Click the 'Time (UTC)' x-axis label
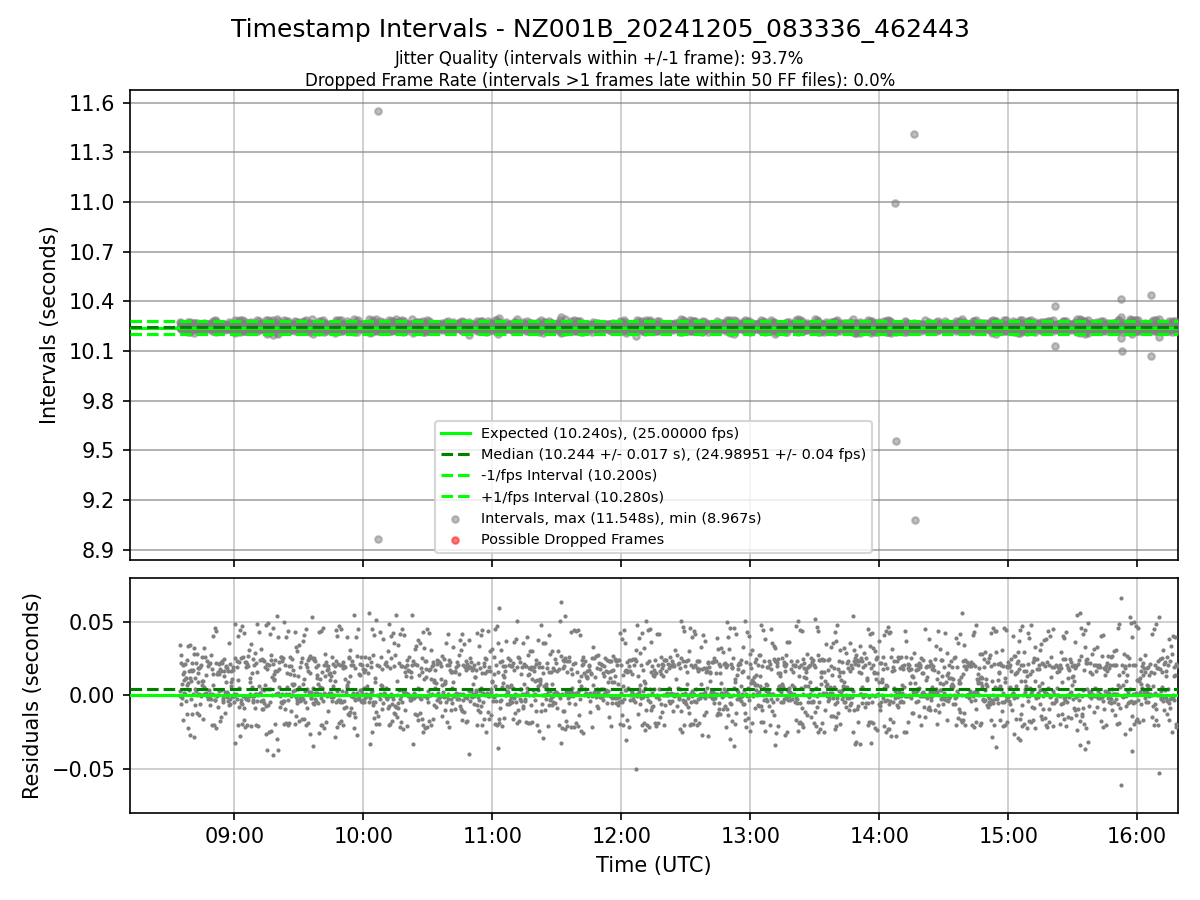 pos(654,865)
